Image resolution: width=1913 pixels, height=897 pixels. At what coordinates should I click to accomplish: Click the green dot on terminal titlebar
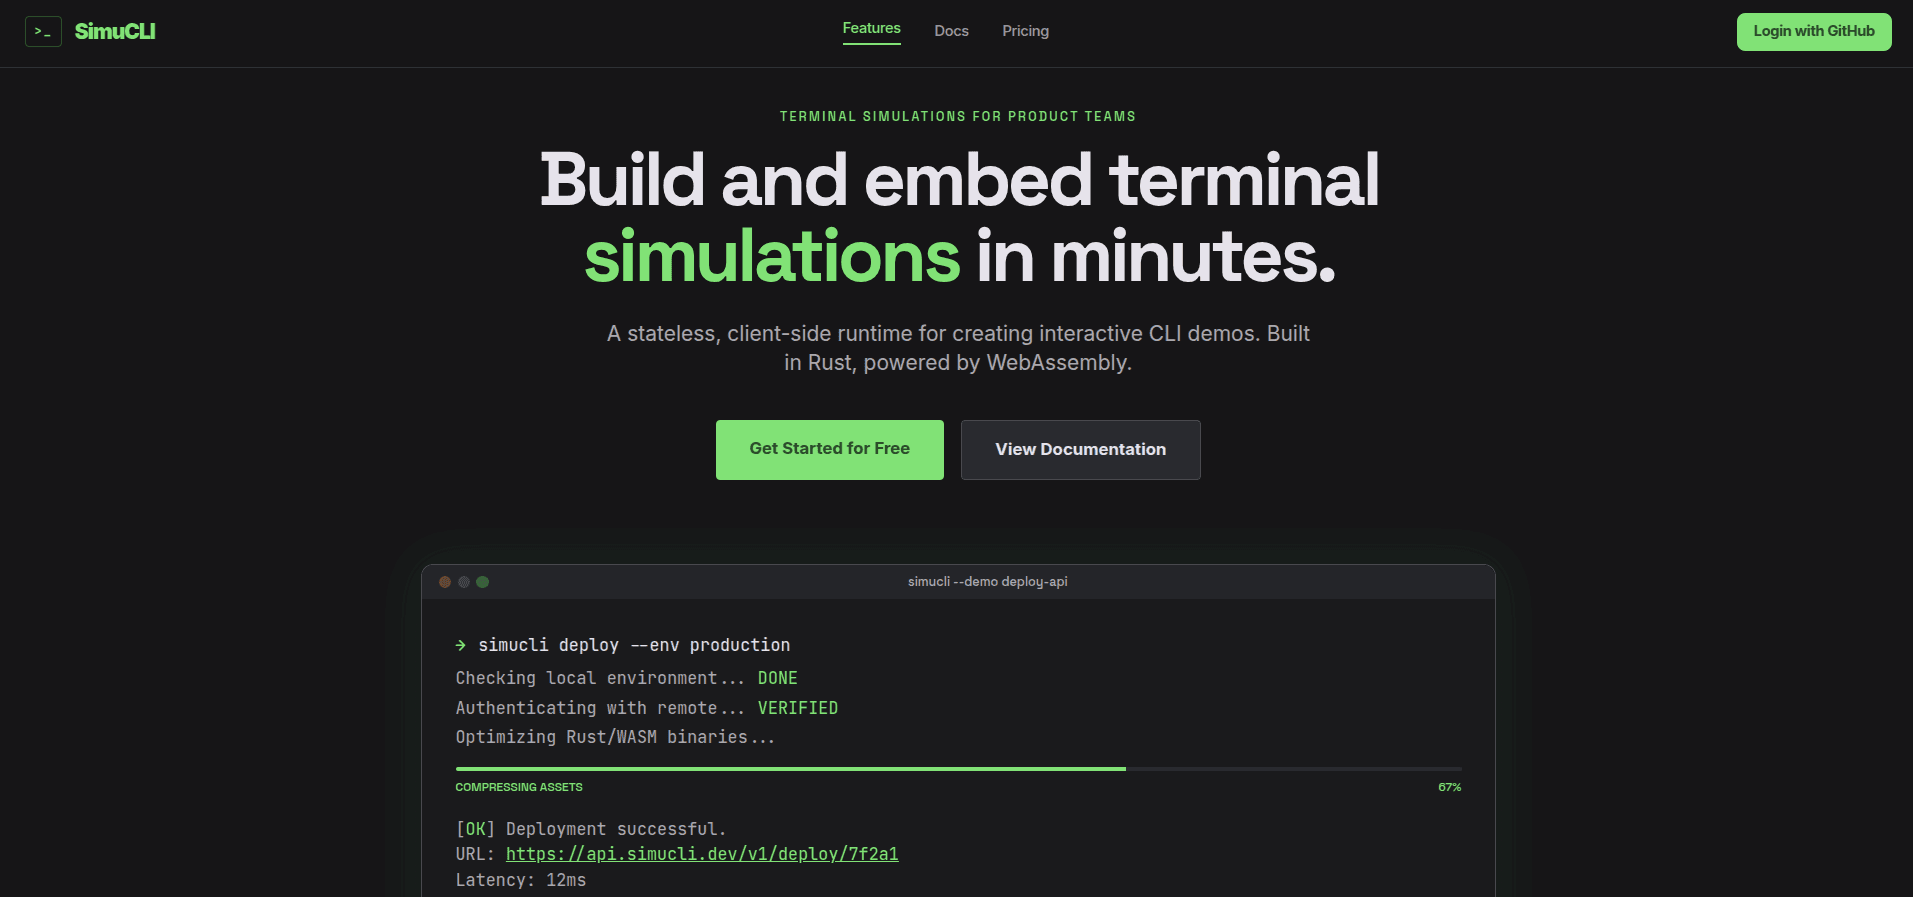click(483, 582)
